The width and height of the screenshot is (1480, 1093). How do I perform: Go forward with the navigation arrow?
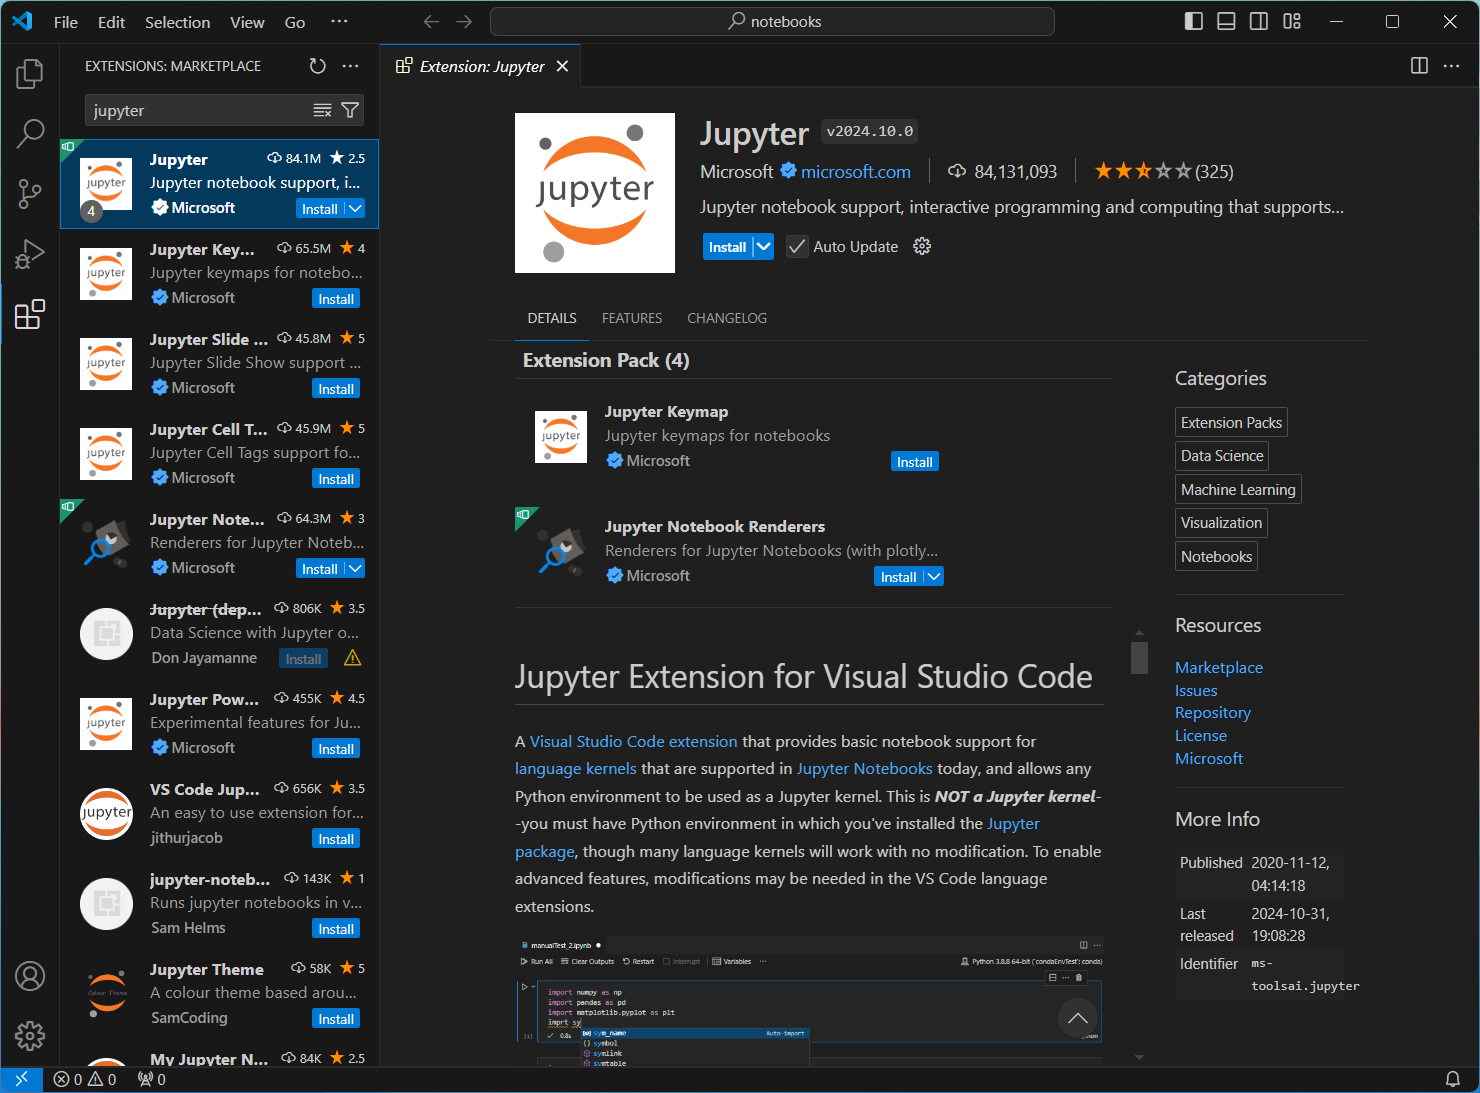coord(464,21)
